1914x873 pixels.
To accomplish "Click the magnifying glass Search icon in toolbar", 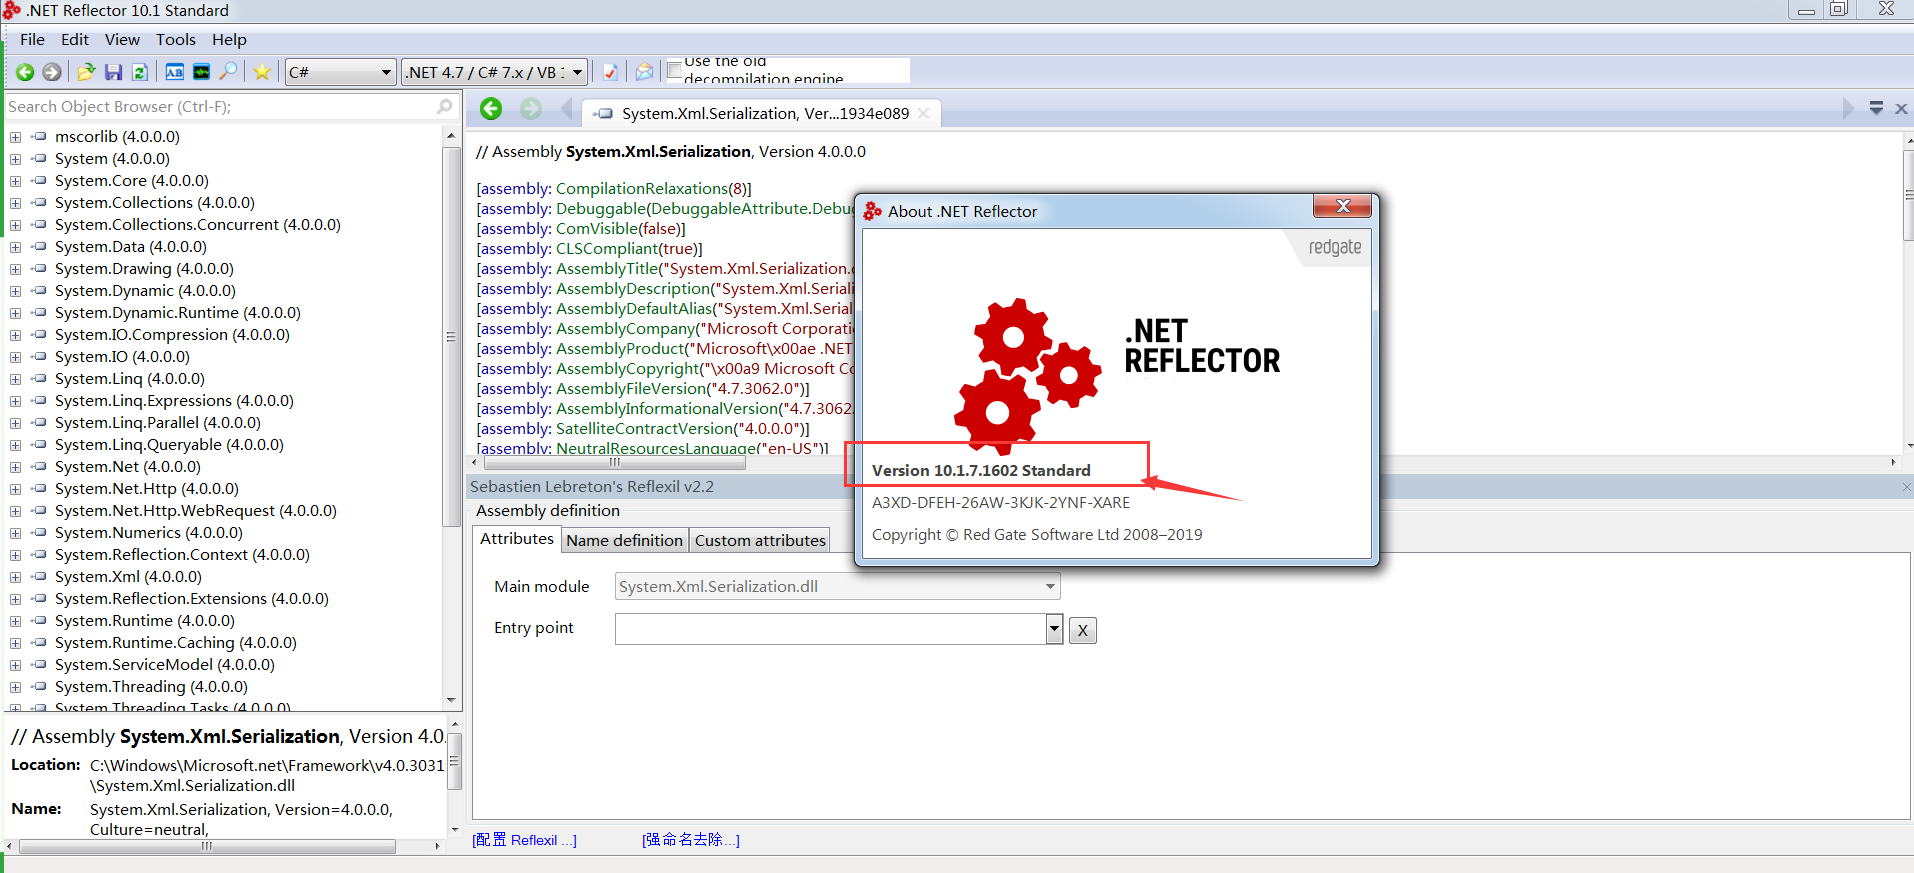I will tap(229, 71).
